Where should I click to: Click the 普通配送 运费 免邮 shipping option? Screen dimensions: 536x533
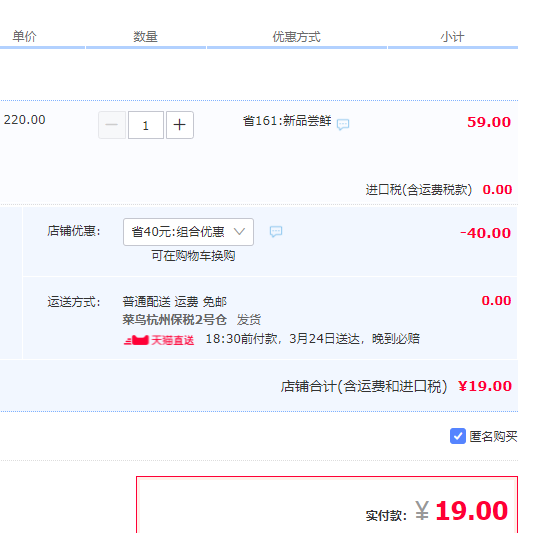[x=174, y=302]
